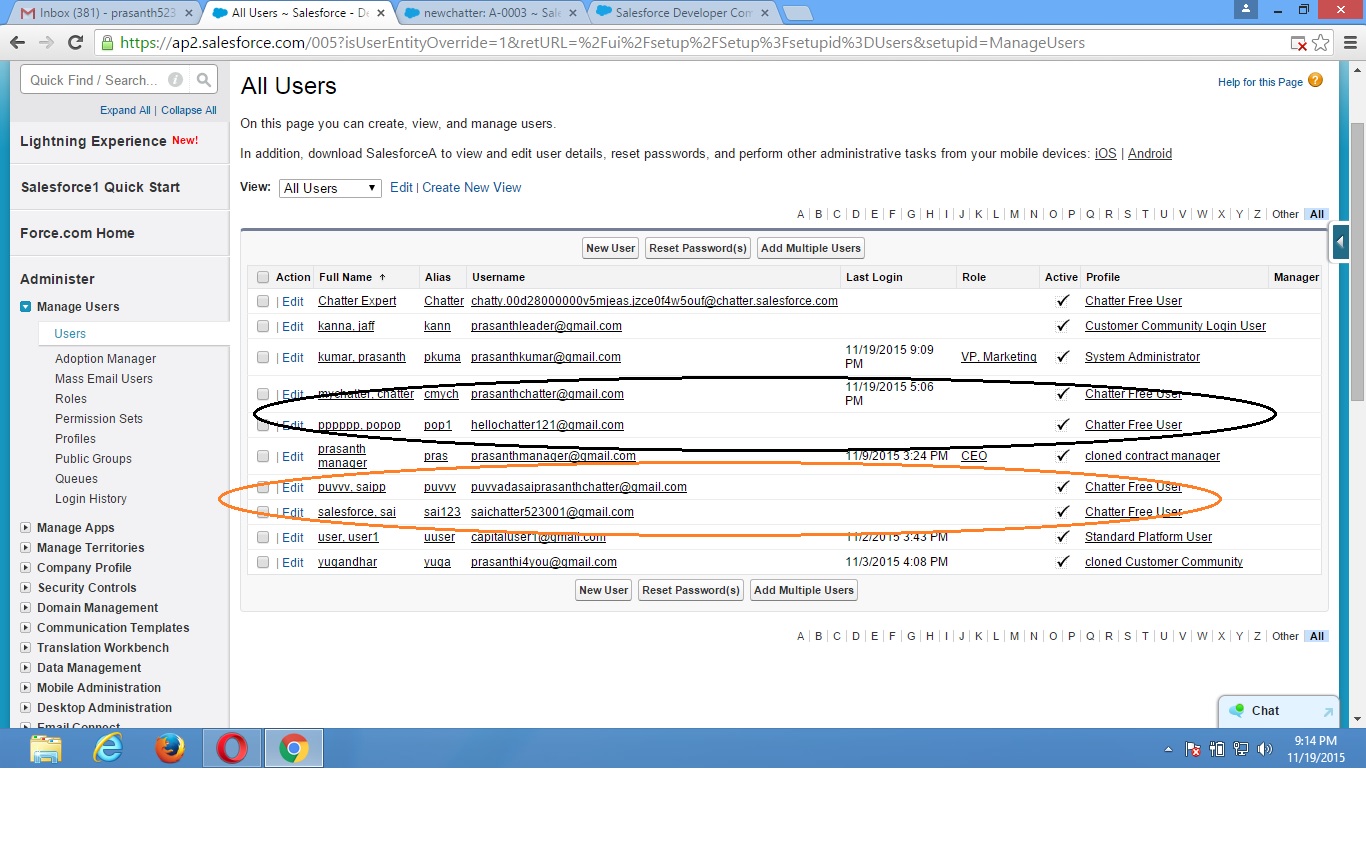
Task: Click the orange help question mark icon
Action: click(x=1315, y=80)
